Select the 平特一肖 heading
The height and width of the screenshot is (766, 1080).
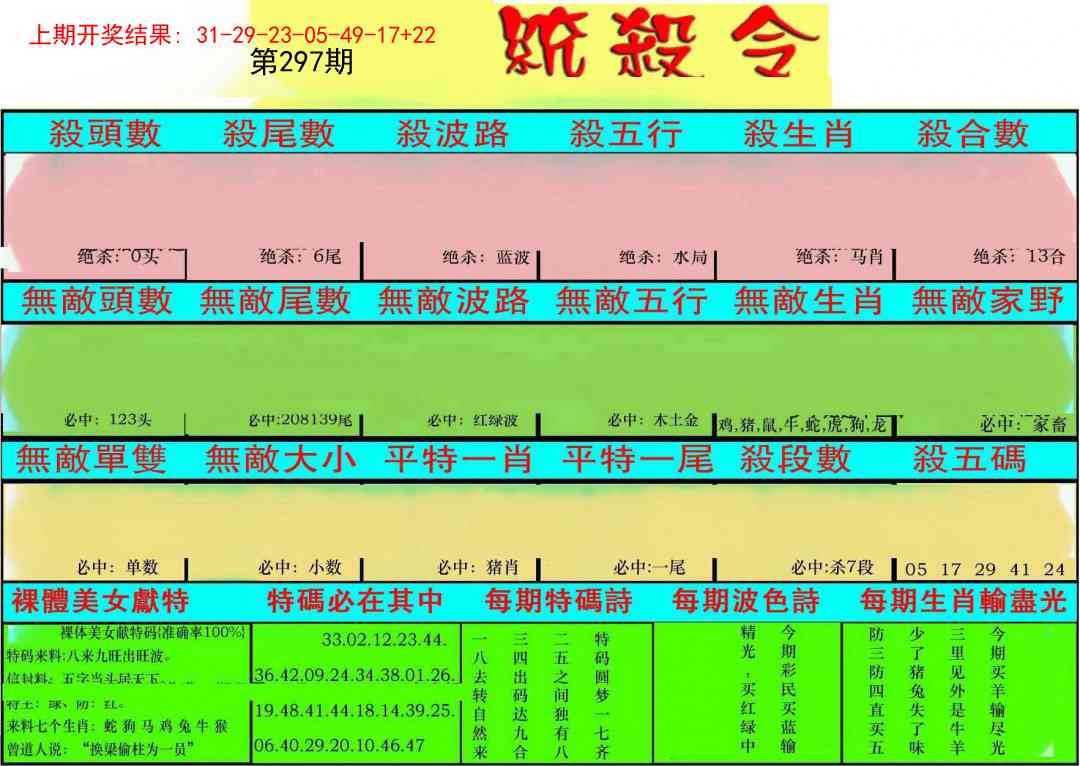pos(457,460)
